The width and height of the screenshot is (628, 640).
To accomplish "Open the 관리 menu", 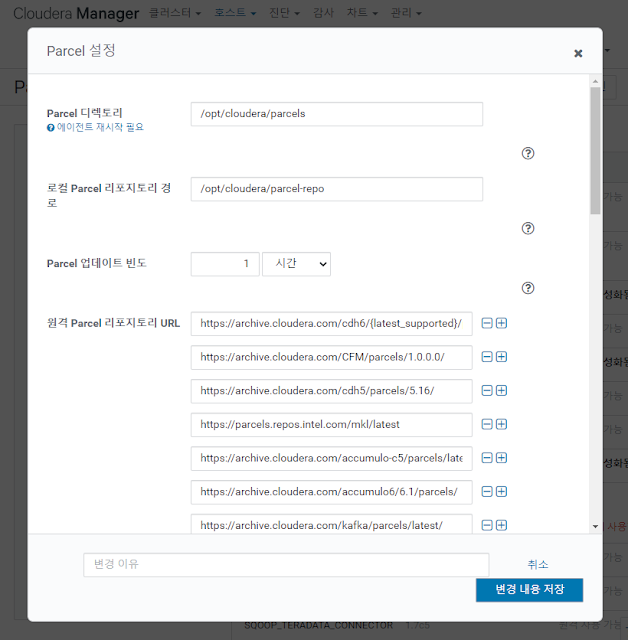I will point(406,13).
